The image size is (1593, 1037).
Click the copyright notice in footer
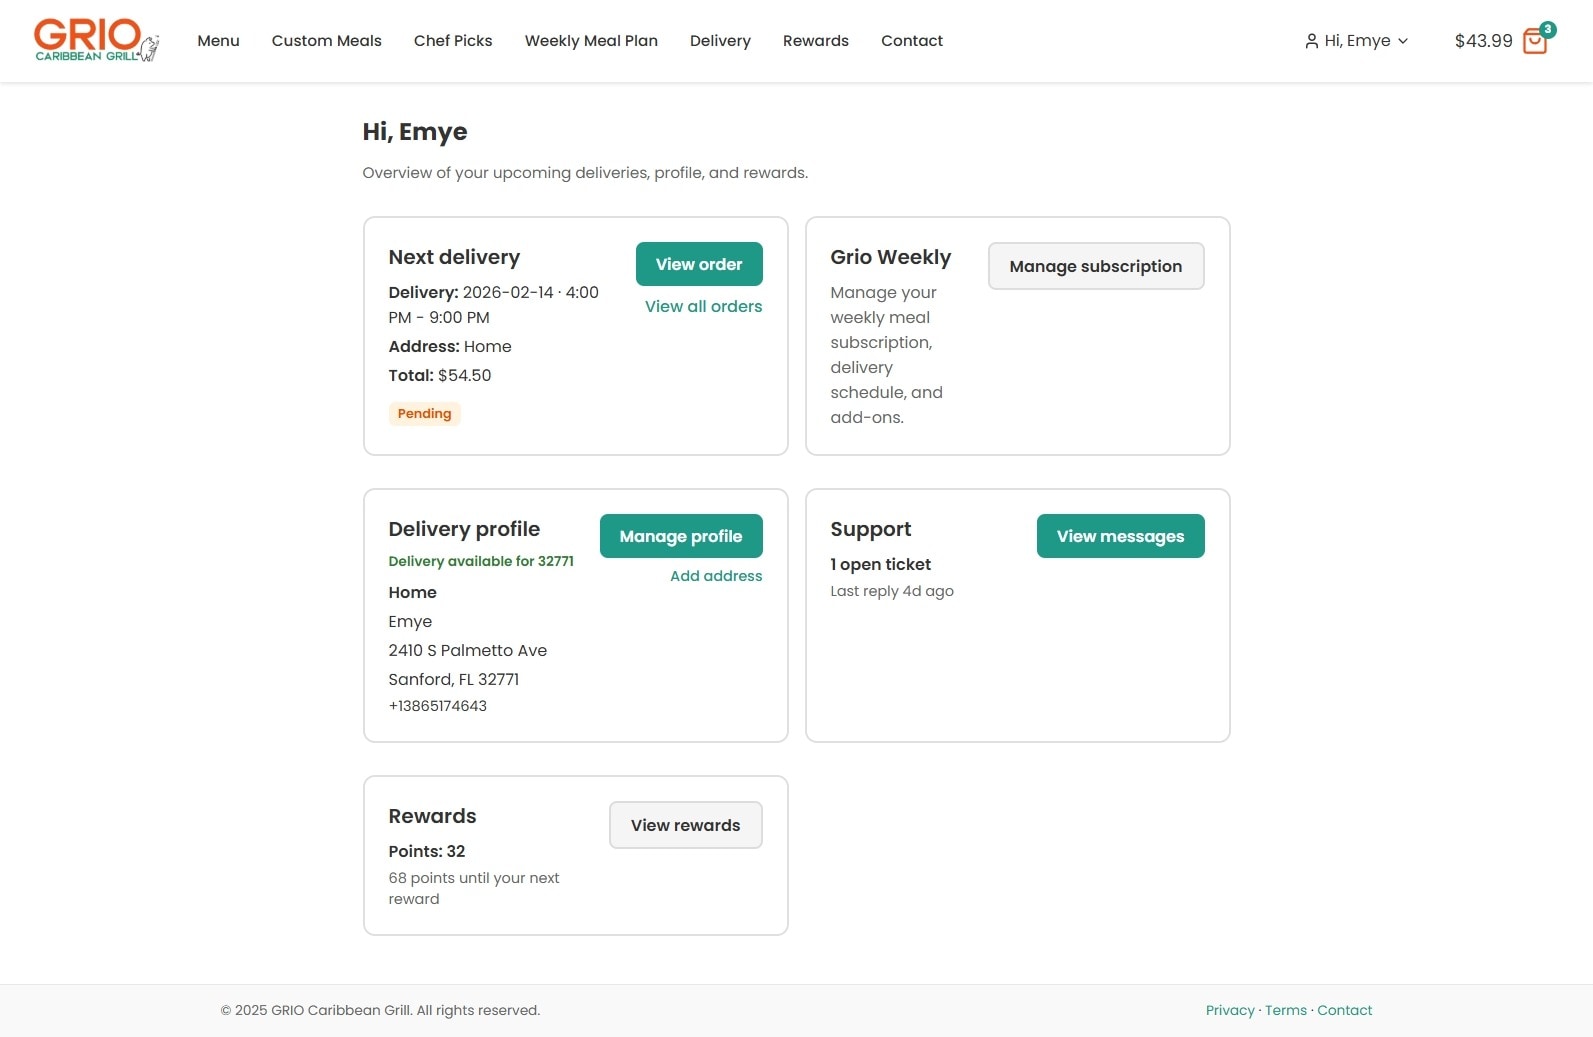(380, 1010)
